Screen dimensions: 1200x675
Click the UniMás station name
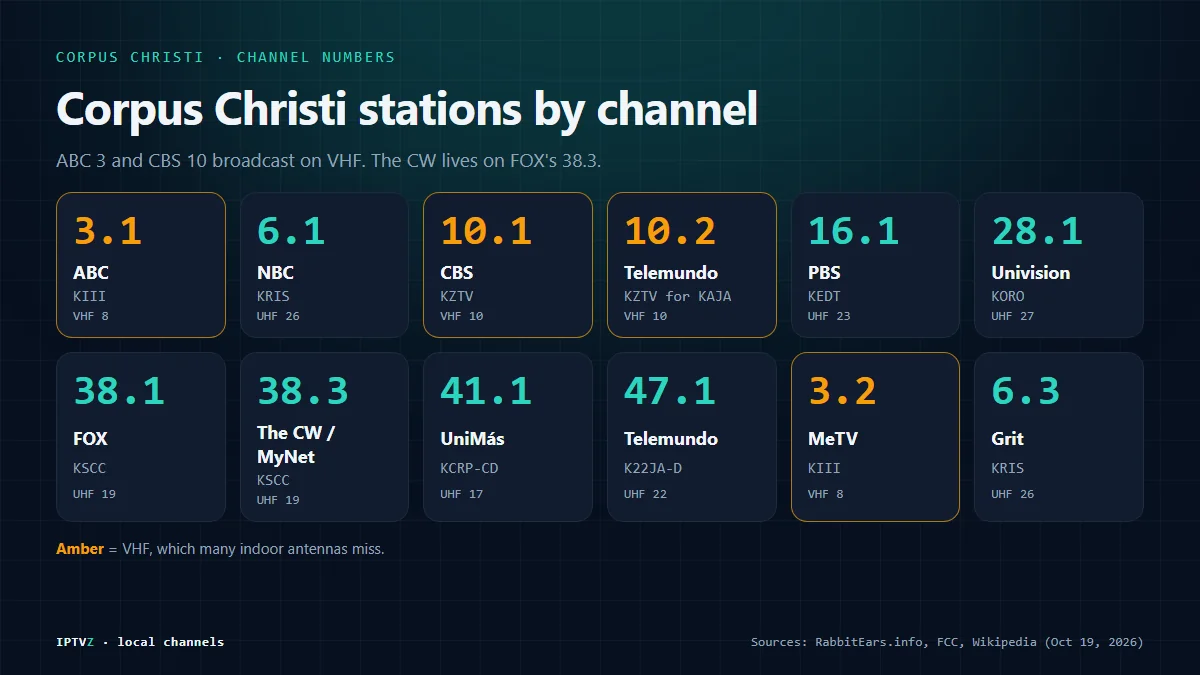pos(472,439)
